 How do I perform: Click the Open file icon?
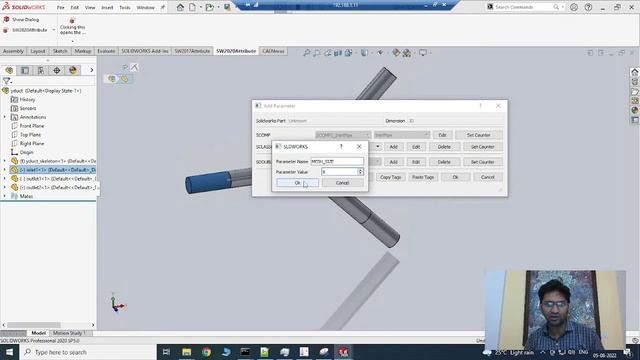click(209, 7)
